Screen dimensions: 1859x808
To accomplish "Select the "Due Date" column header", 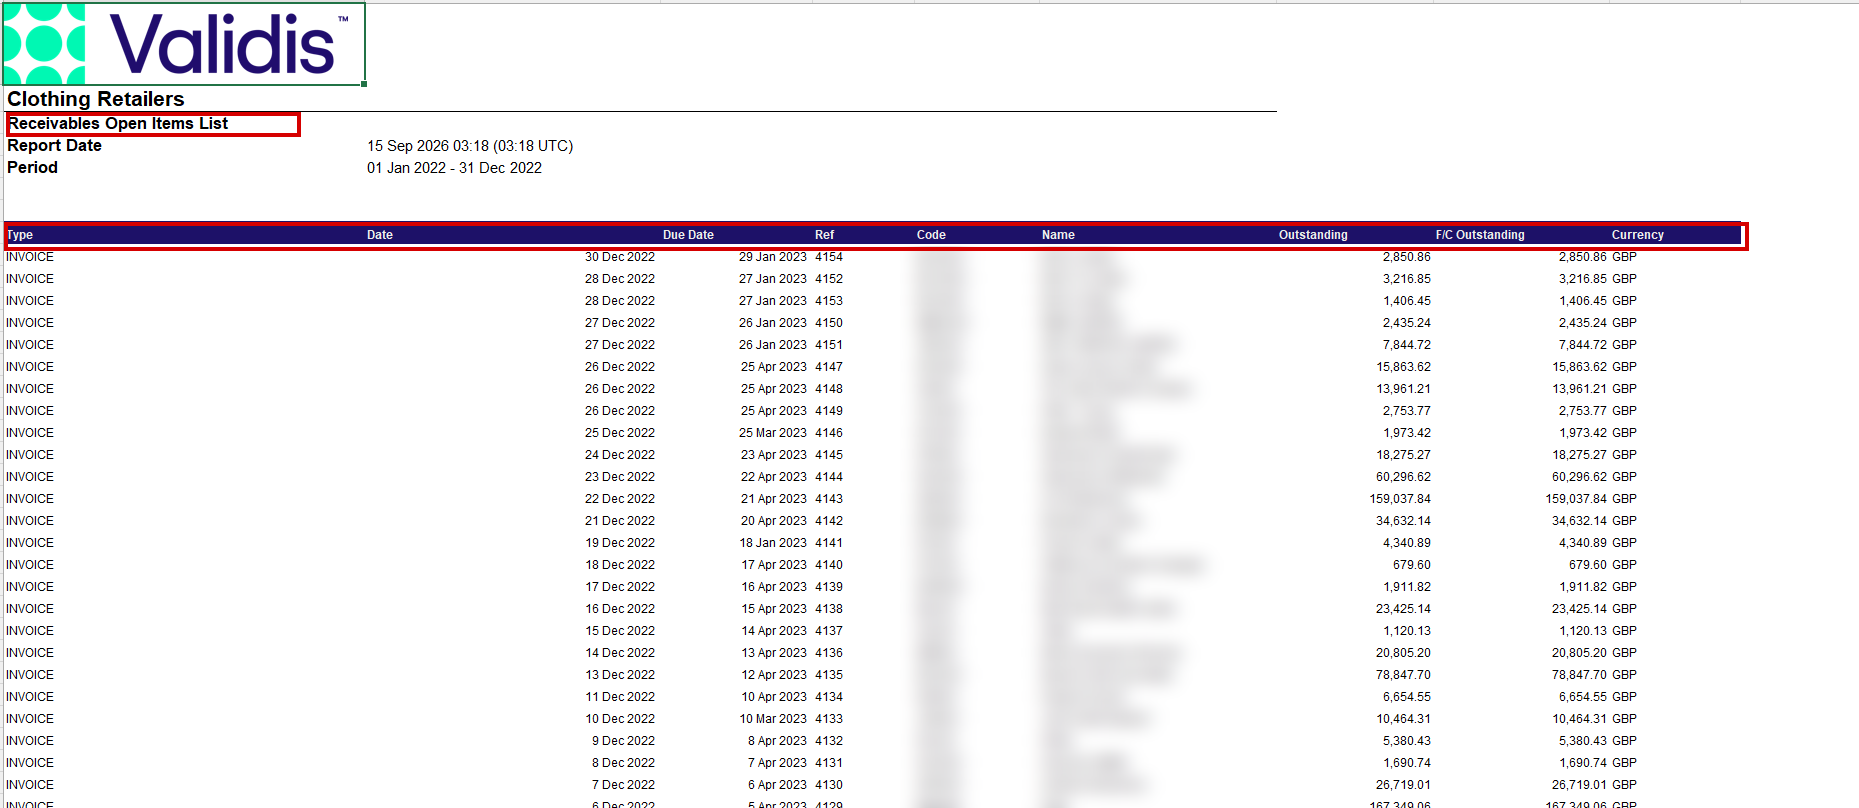I will click(x=688, y=235).
